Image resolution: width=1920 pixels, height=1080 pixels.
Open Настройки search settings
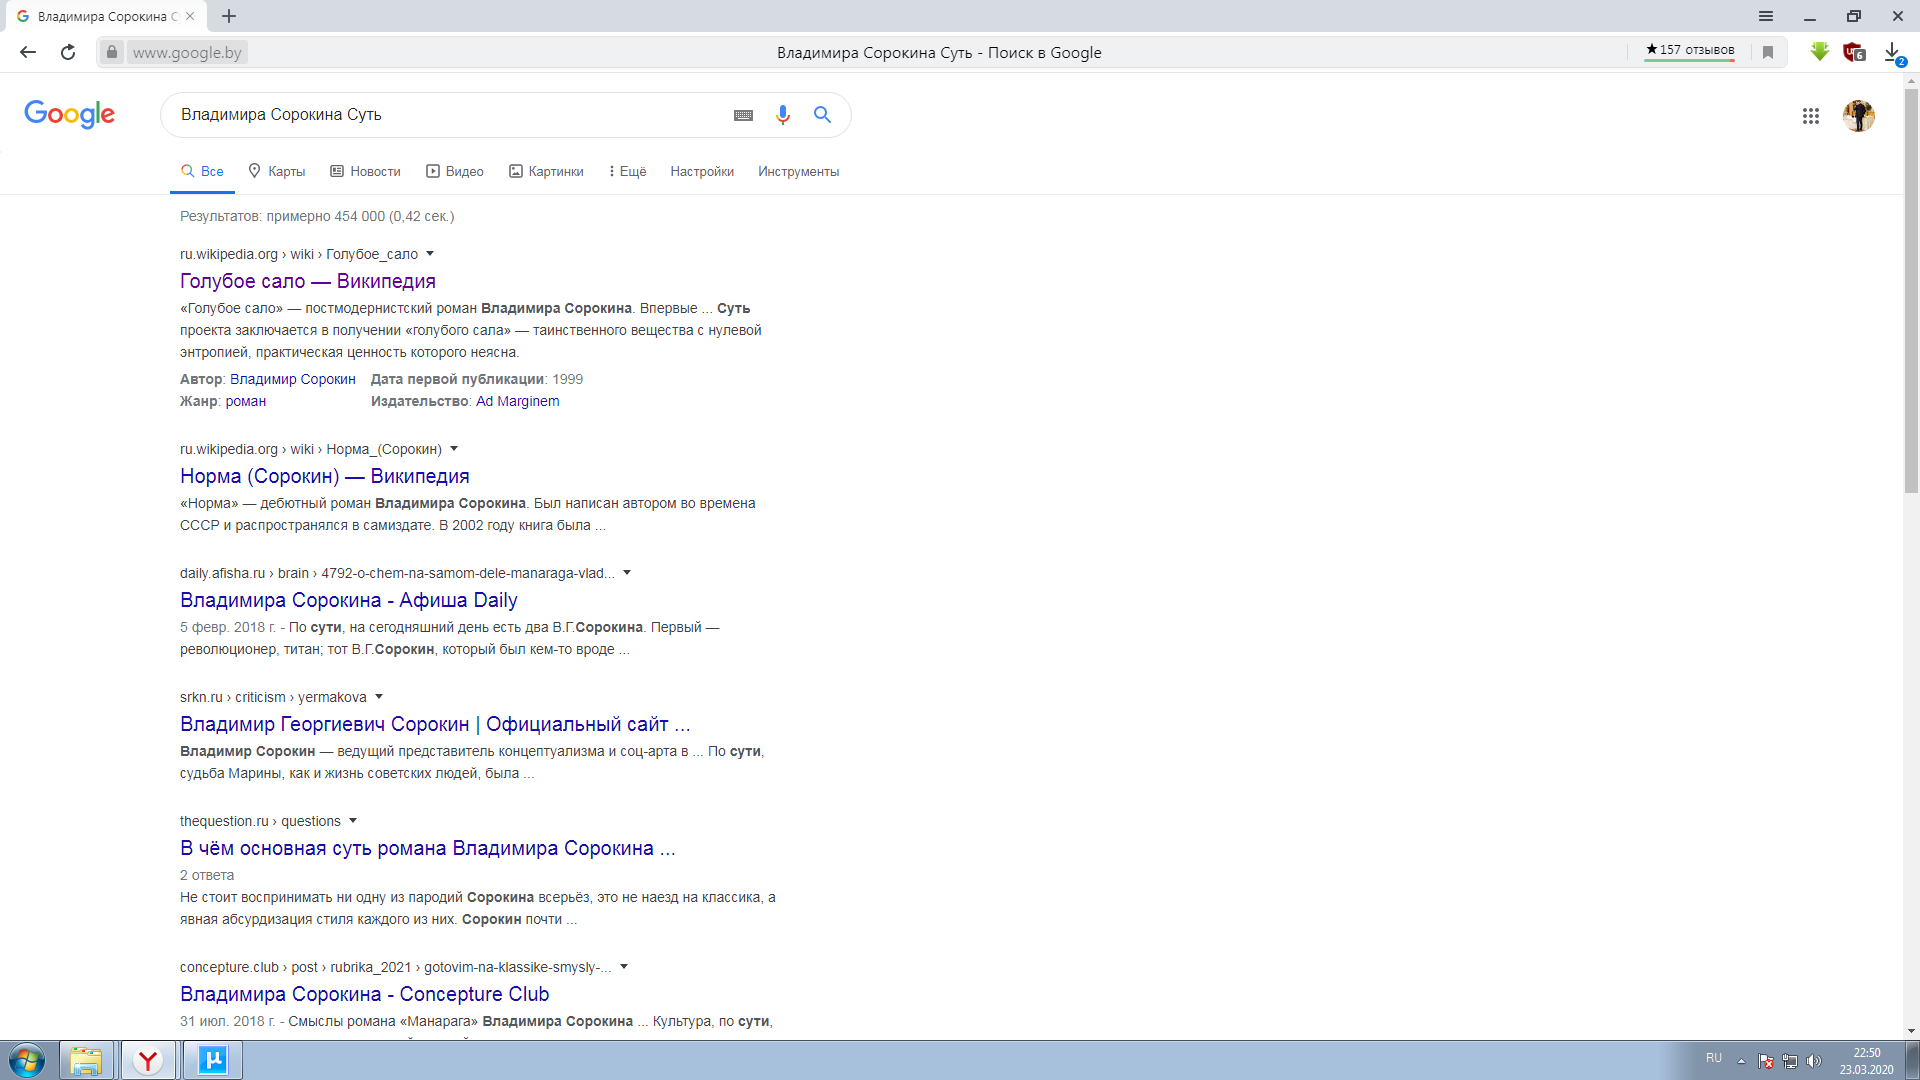coord(702,172)
